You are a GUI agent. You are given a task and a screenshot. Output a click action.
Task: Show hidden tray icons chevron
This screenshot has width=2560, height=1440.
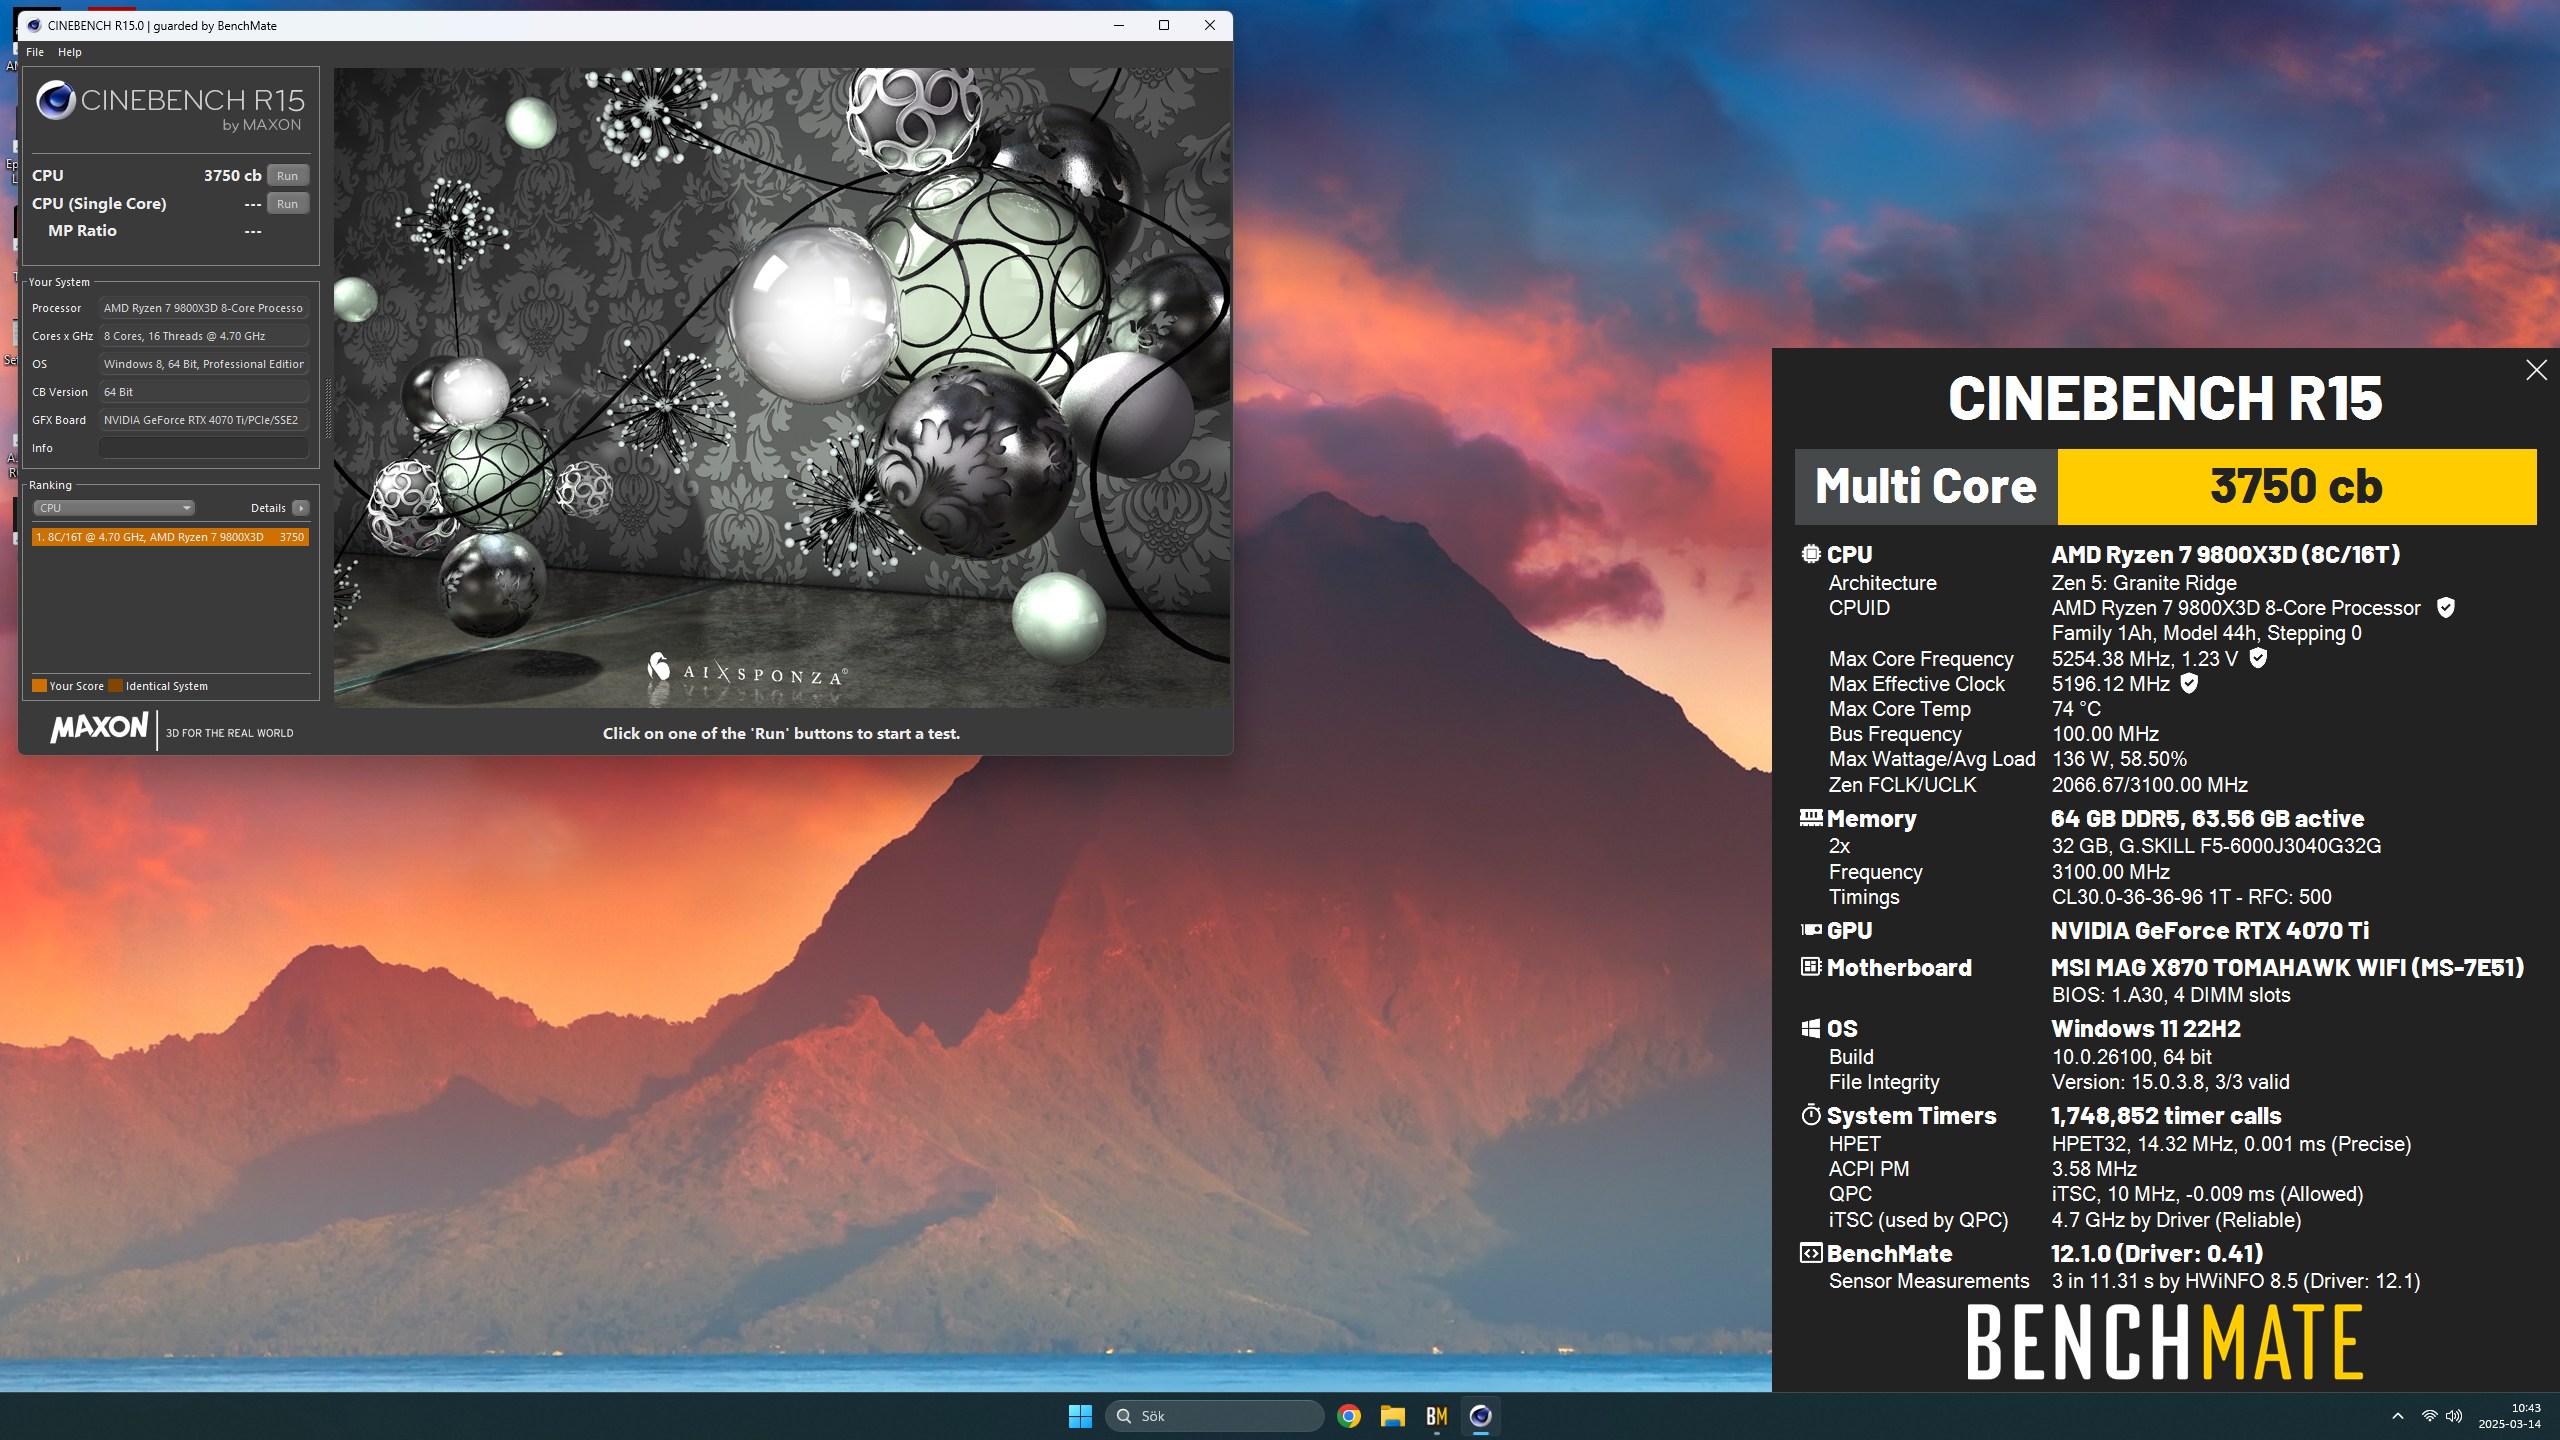coord(2398,1416)
